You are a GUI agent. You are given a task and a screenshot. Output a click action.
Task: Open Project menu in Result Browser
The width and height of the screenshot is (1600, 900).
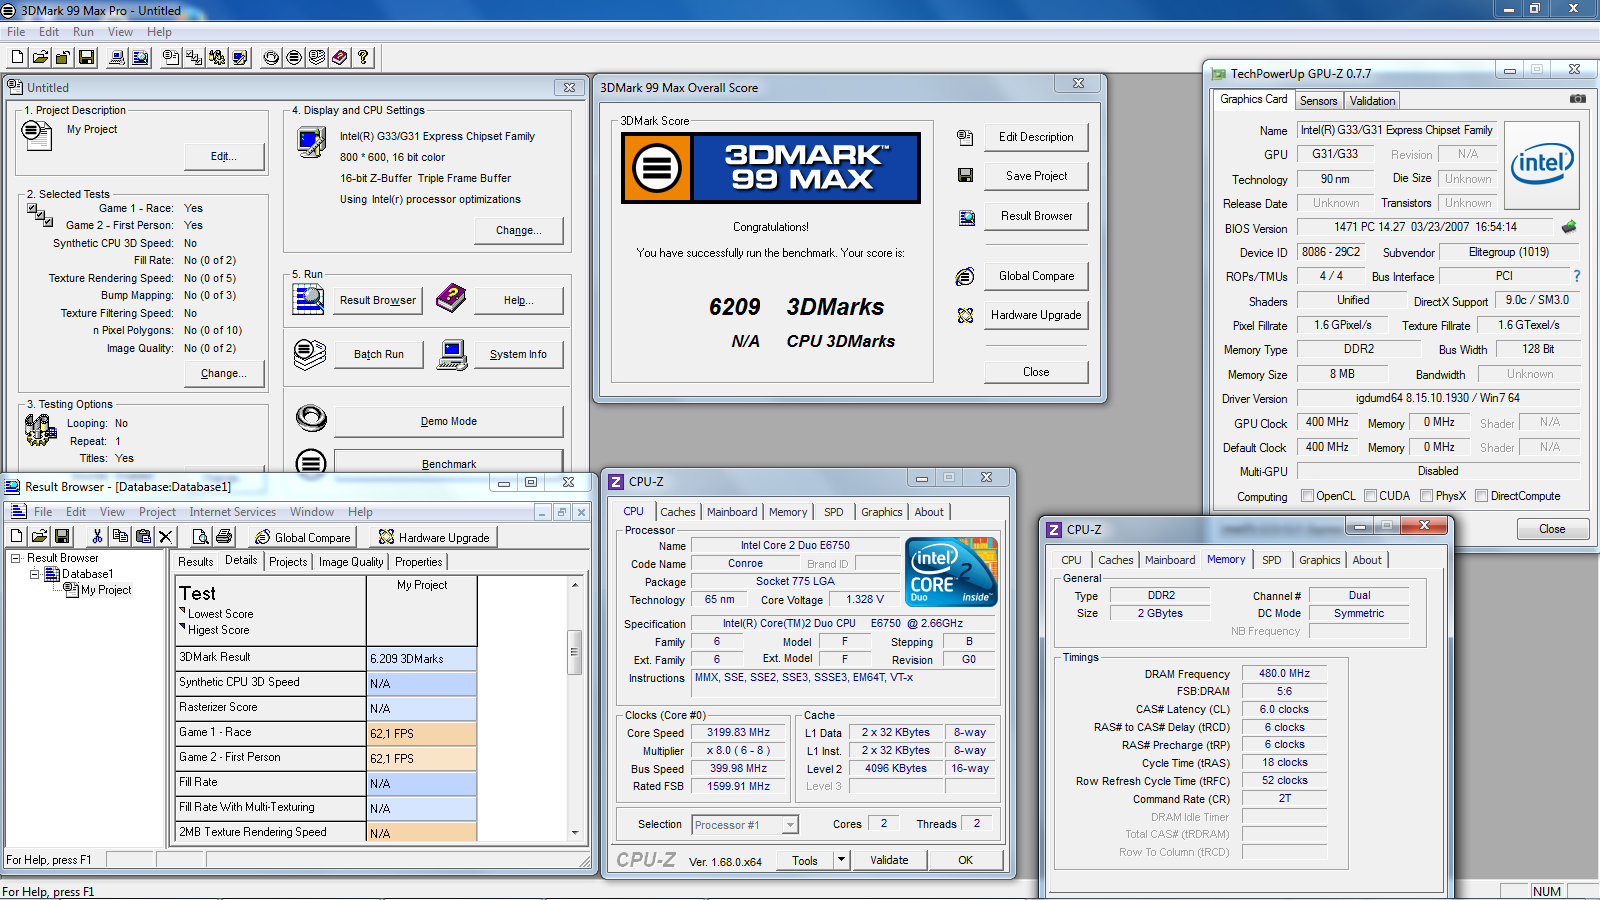tap(157, 512)
